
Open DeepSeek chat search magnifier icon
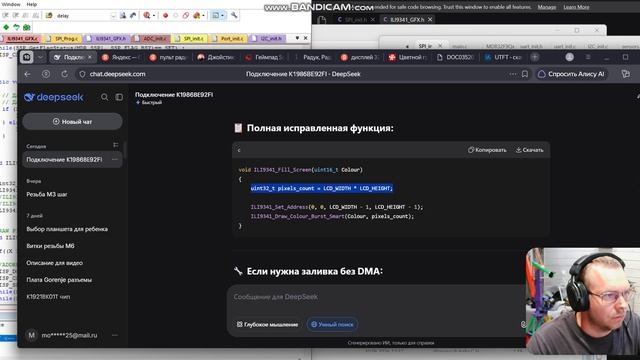[x=104, y=97]
